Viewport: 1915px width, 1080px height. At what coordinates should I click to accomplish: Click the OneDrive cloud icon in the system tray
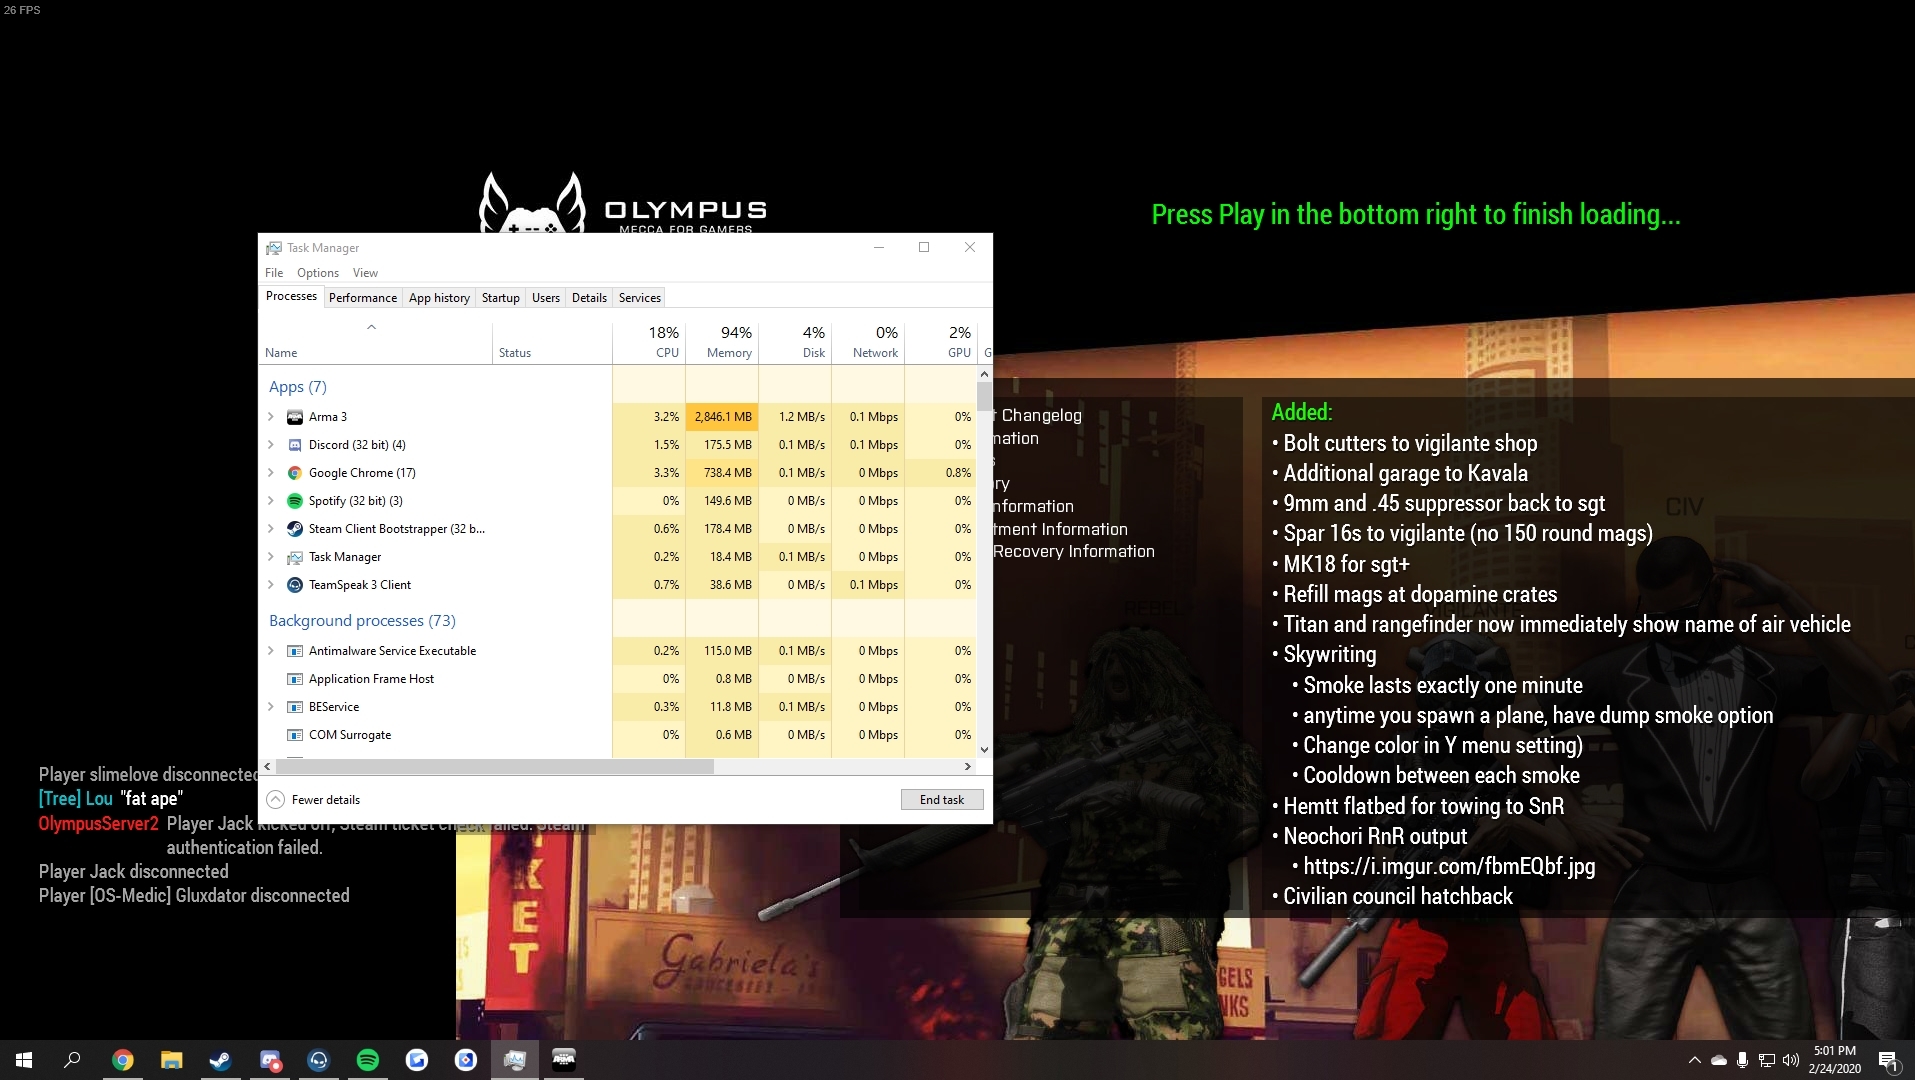[x=1719, y=1060]
